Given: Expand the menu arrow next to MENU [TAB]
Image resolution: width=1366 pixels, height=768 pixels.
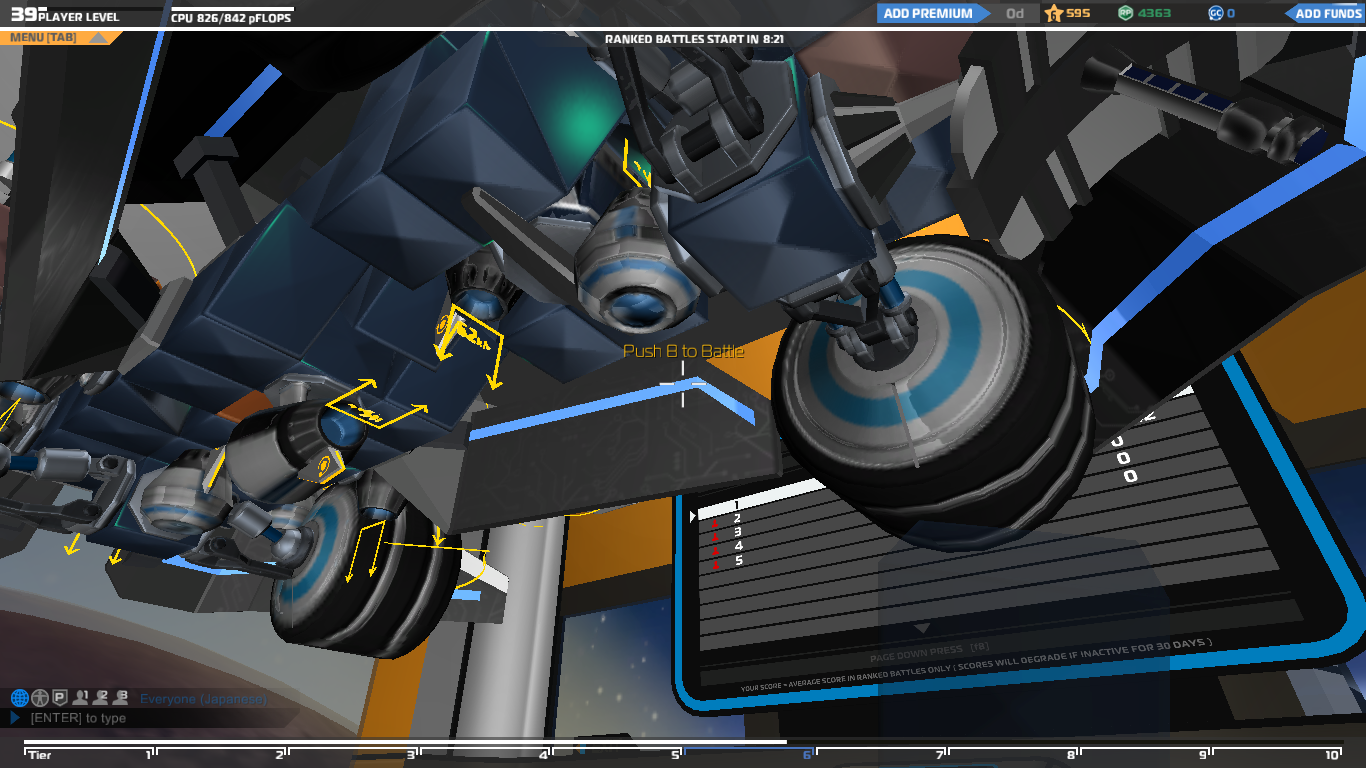Looking at the screenshot, I should [98, 38].
